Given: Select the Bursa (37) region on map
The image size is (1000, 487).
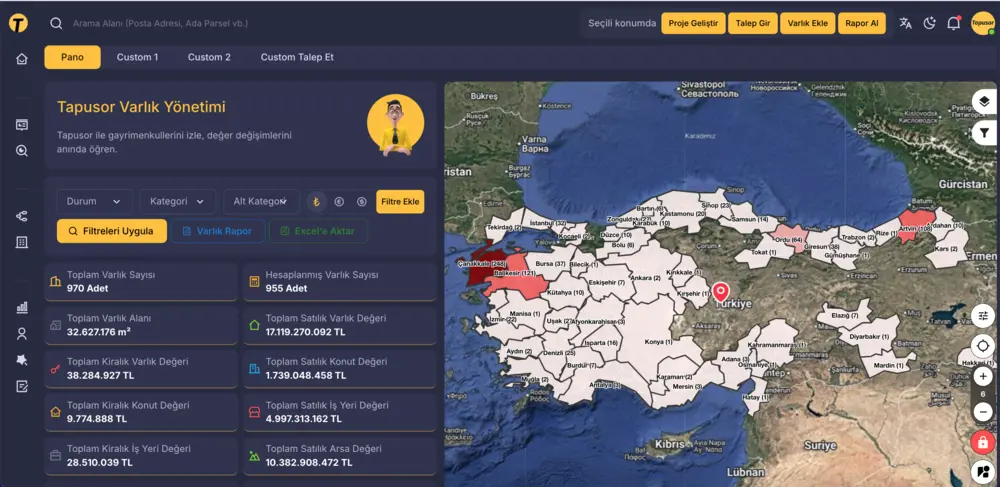Looking at the screenshot, I should click(551, 263).
